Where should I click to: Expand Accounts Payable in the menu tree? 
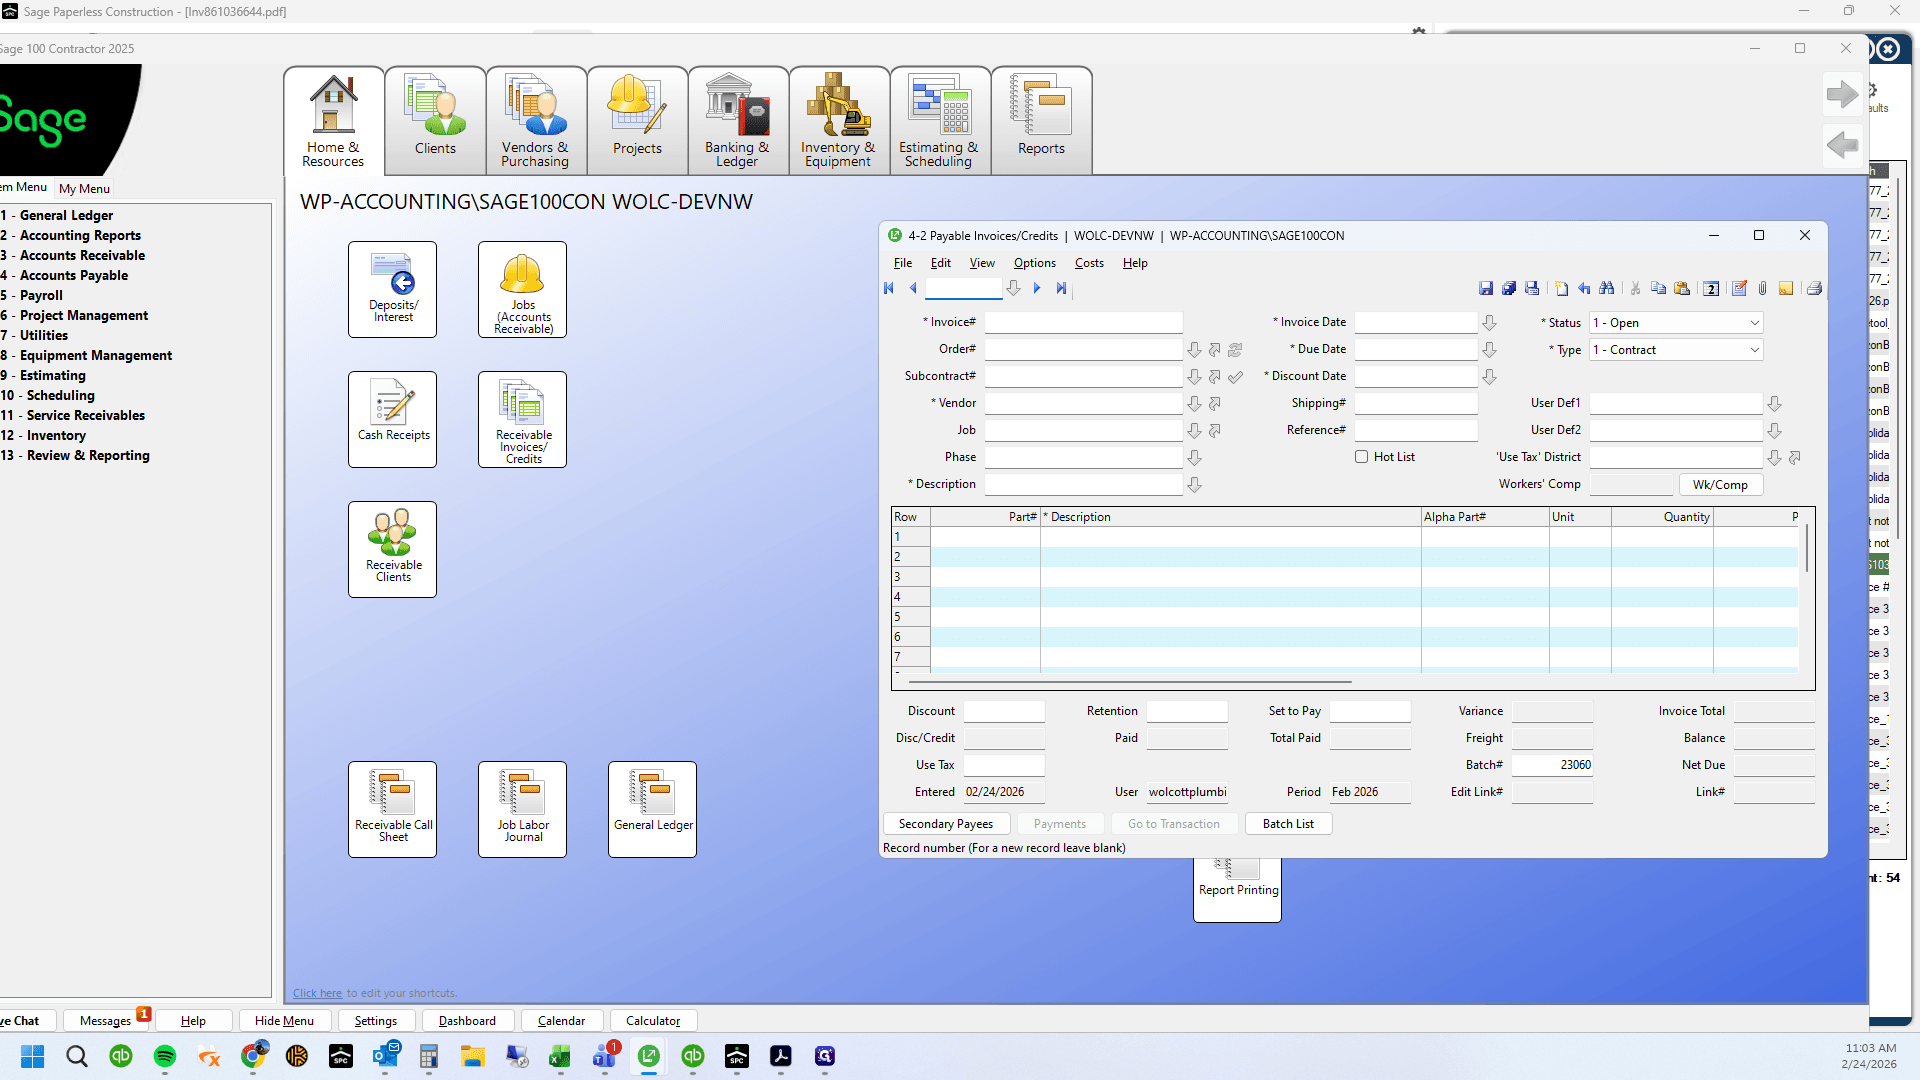(74, 275)
